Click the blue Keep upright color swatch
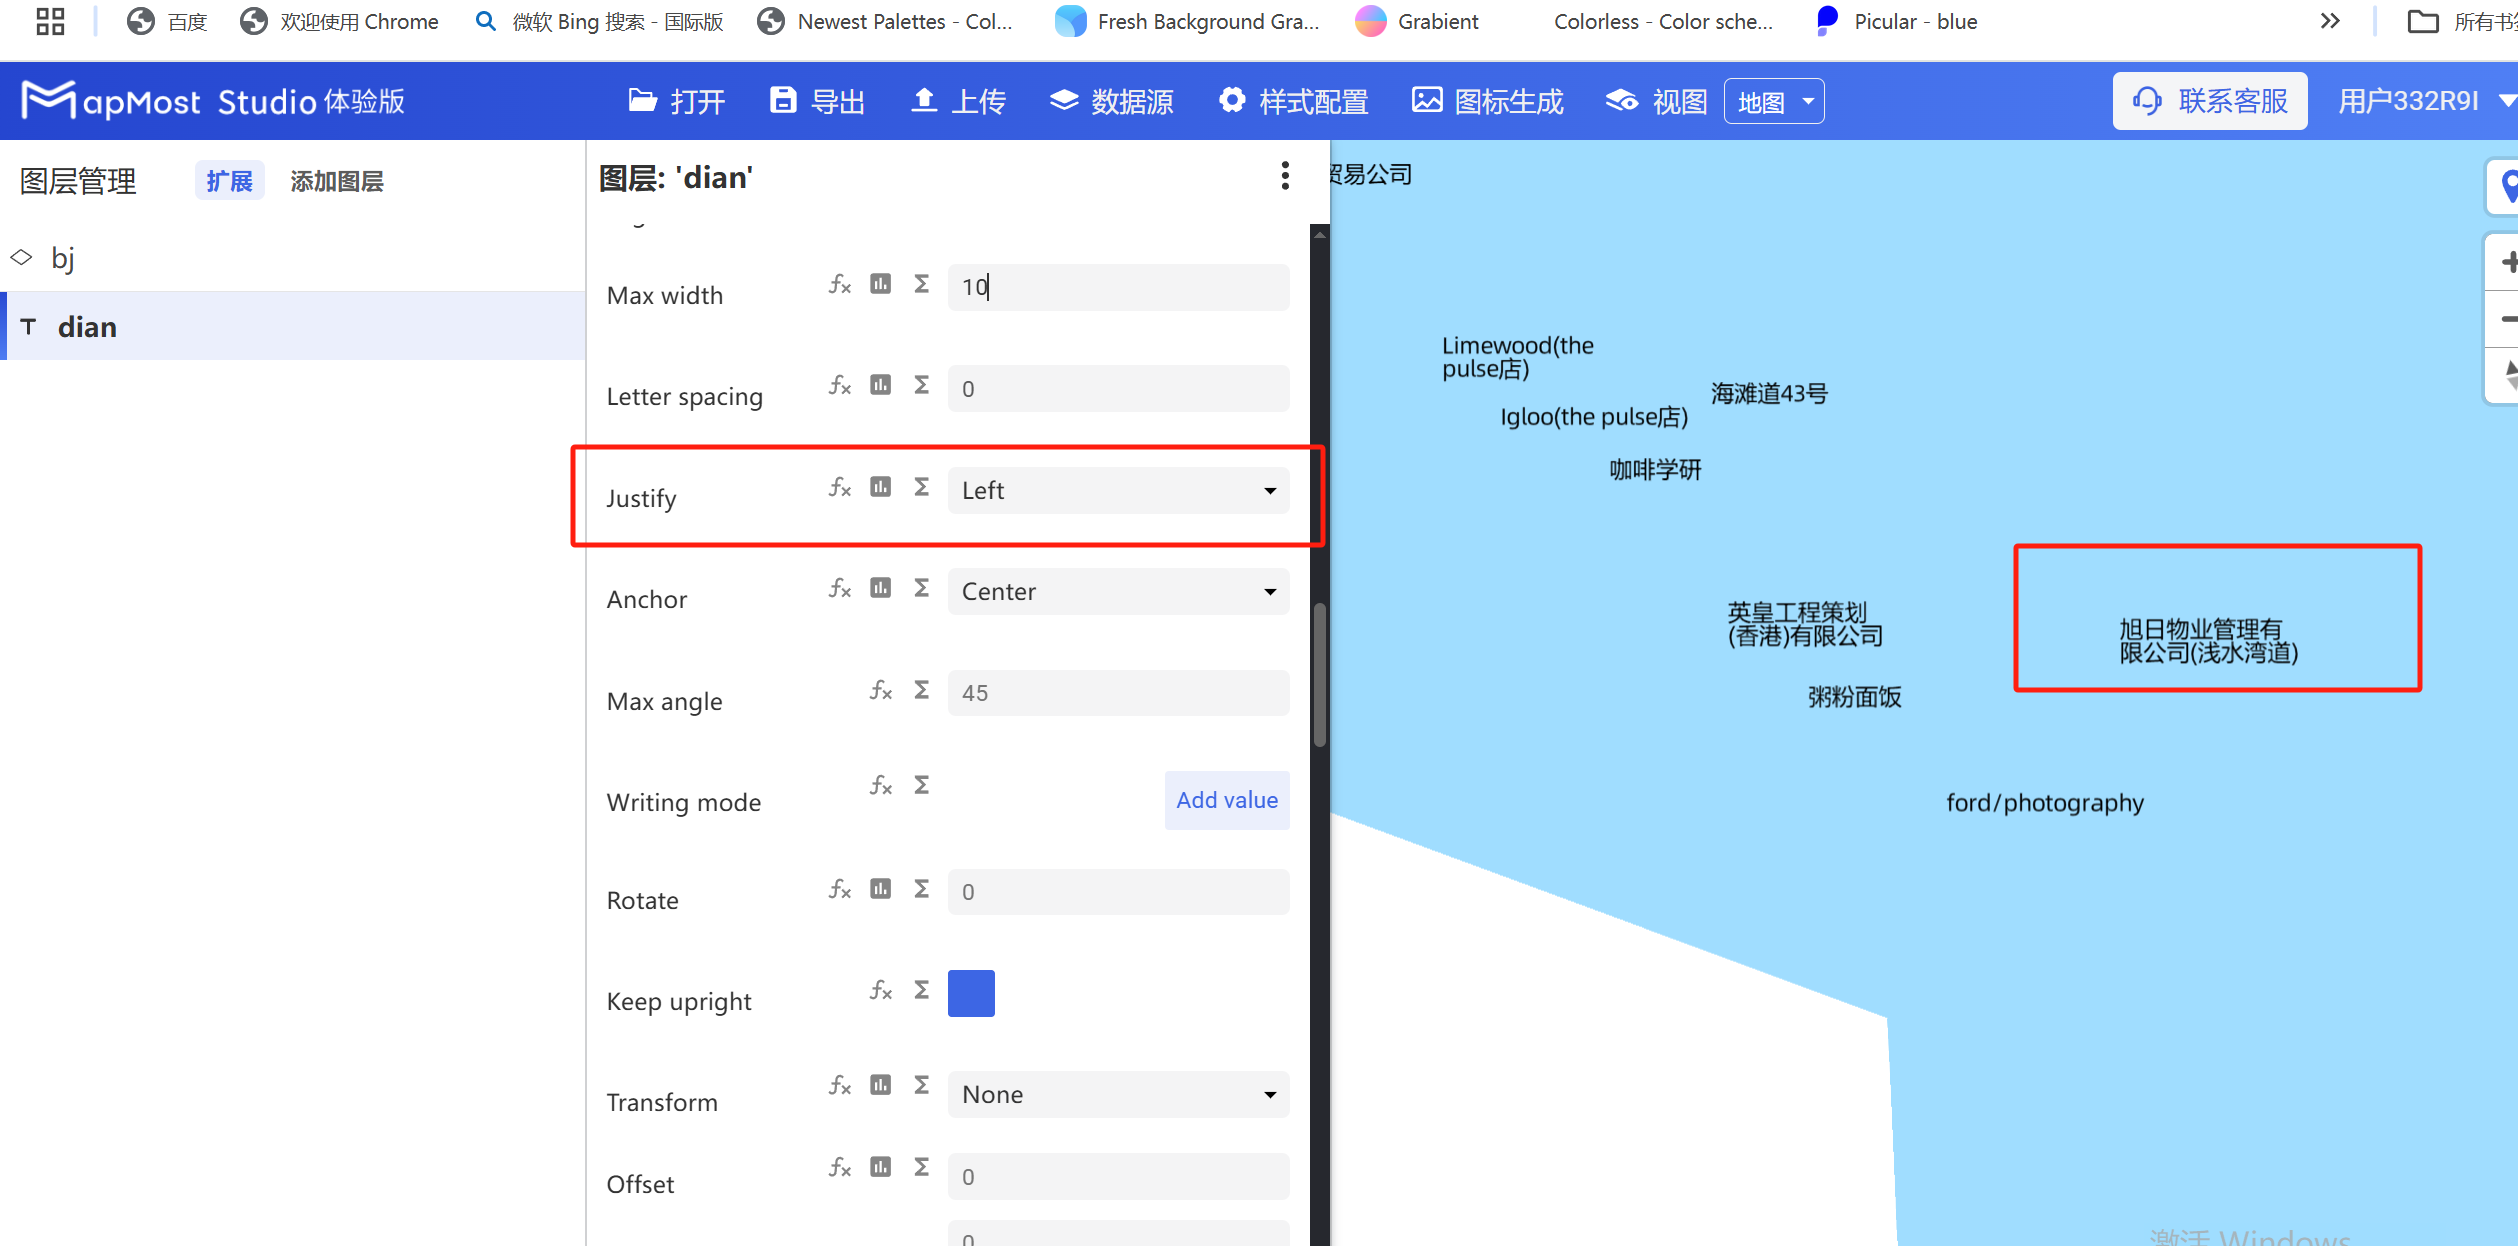The height and width of the screenshot is (1246, 2518). point(970,992)
